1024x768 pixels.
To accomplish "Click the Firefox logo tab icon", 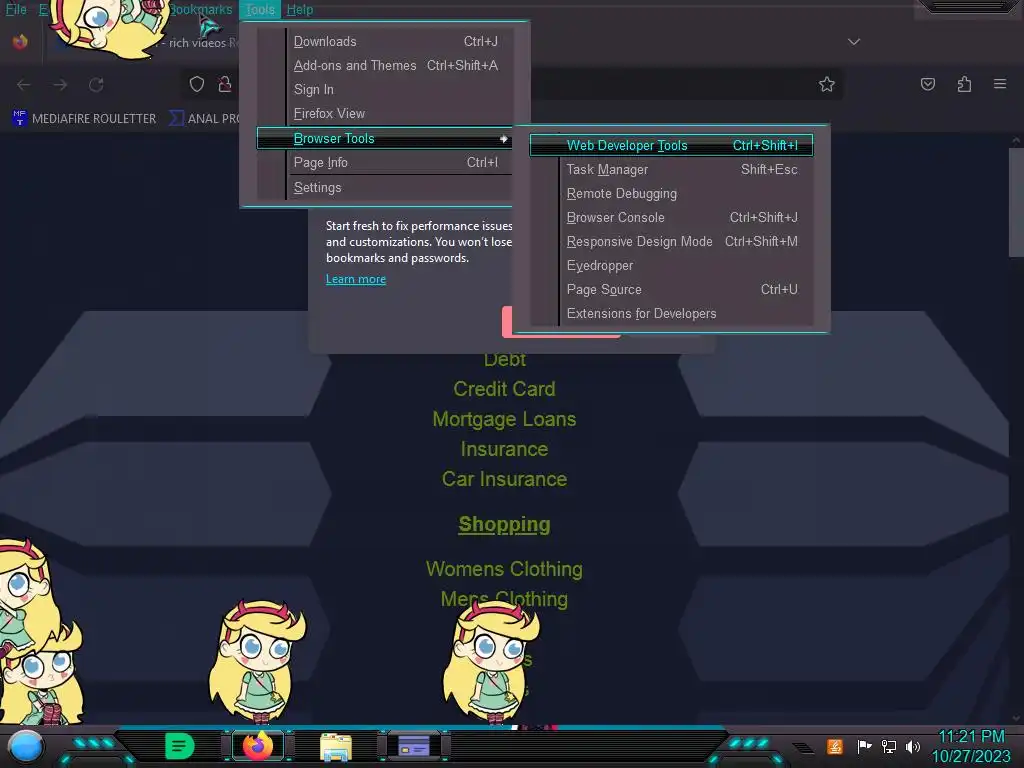I will (20, 42).
